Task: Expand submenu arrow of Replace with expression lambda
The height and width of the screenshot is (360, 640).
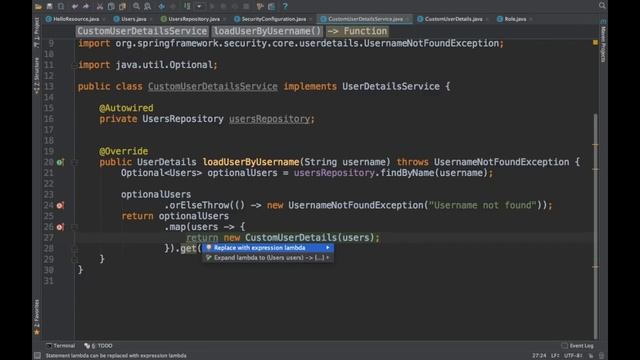Action: pyautogui.click(x=327, y=248)
